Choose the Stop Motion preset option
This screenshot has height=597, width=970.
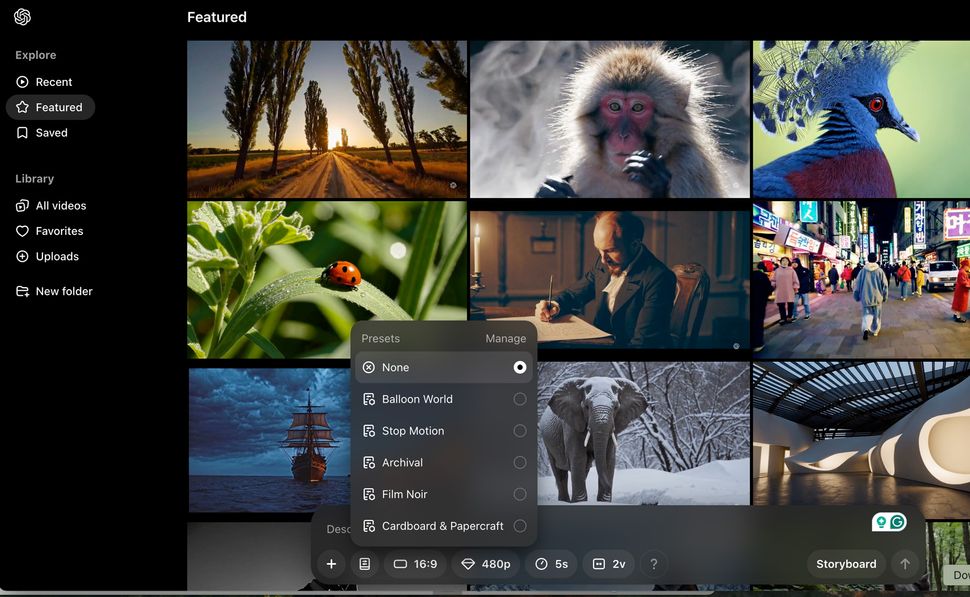444,431
